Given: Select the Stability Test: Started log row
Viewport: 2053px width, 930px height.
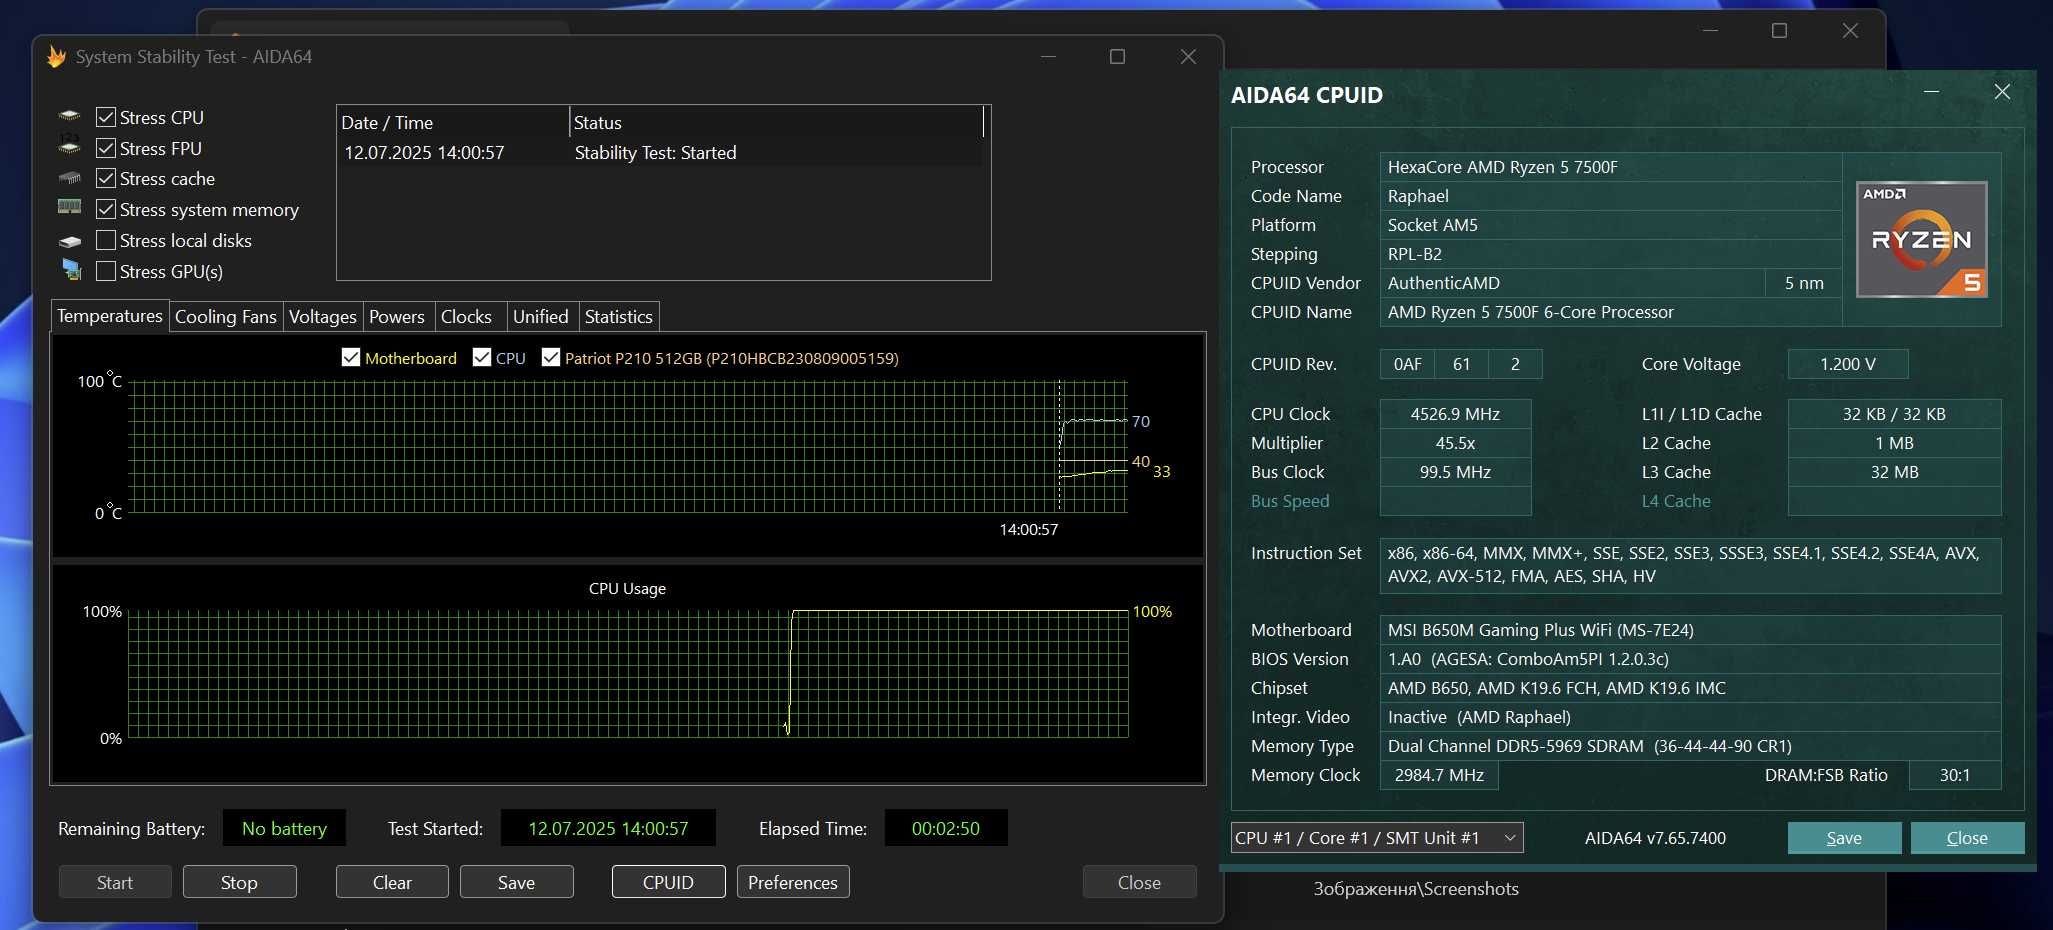Looking at the screenshot, I should tap(660, 153).
